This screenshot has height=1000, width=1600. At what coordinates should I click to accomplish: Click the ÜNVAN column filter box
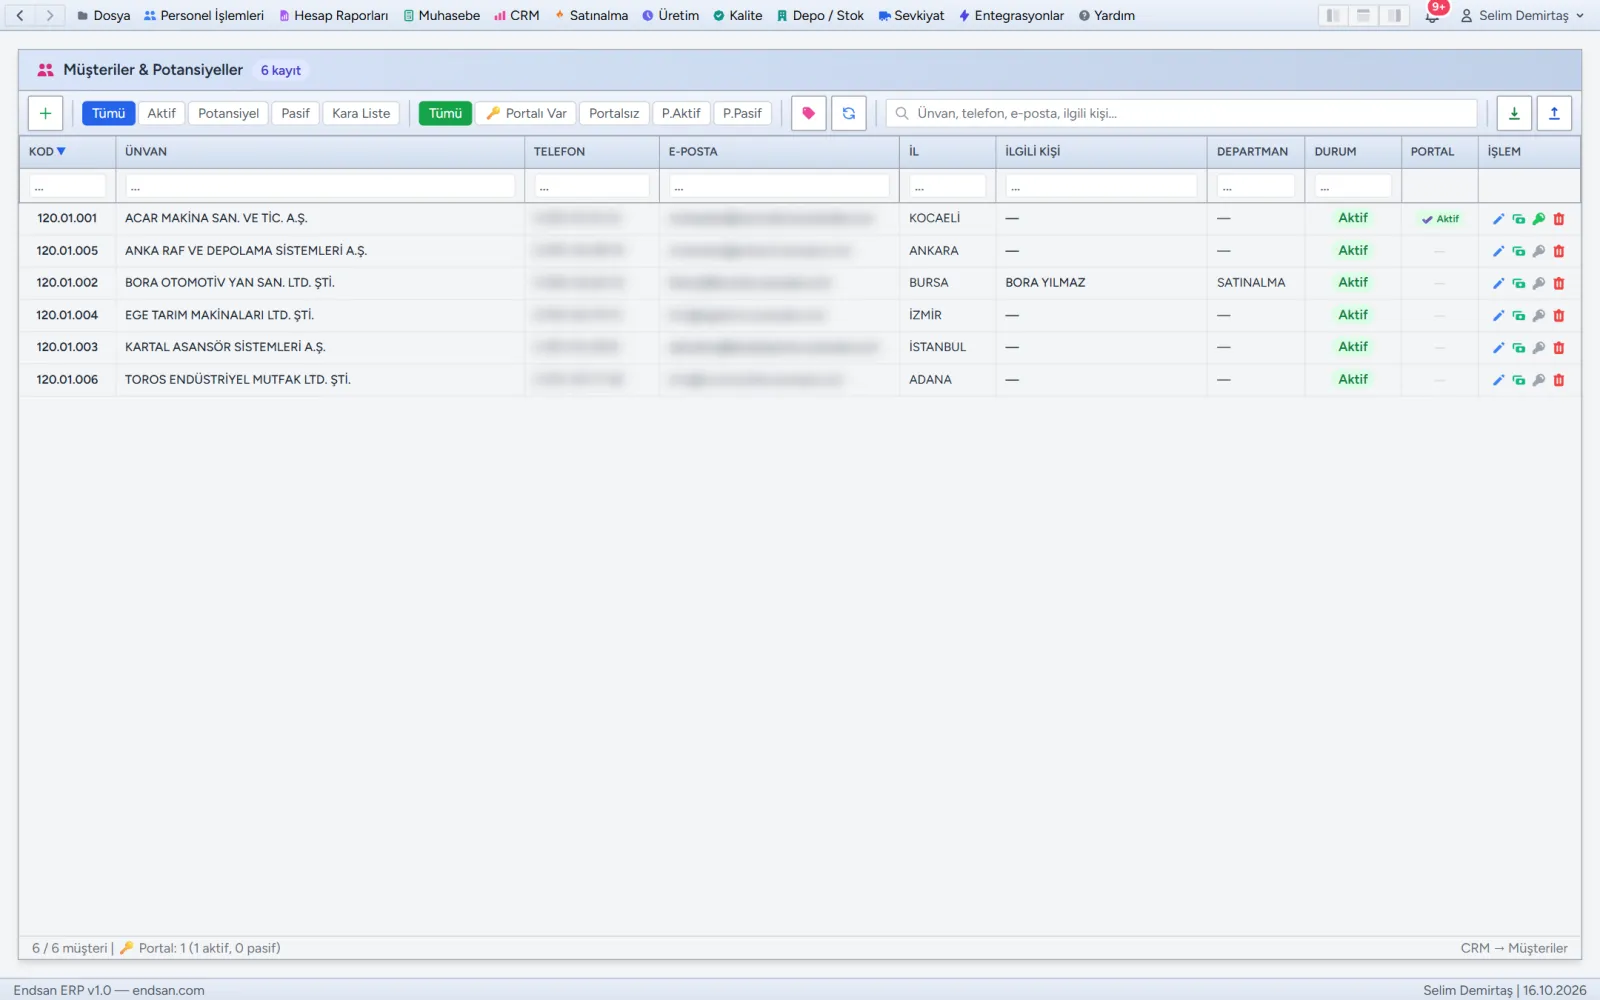(320, 186)
